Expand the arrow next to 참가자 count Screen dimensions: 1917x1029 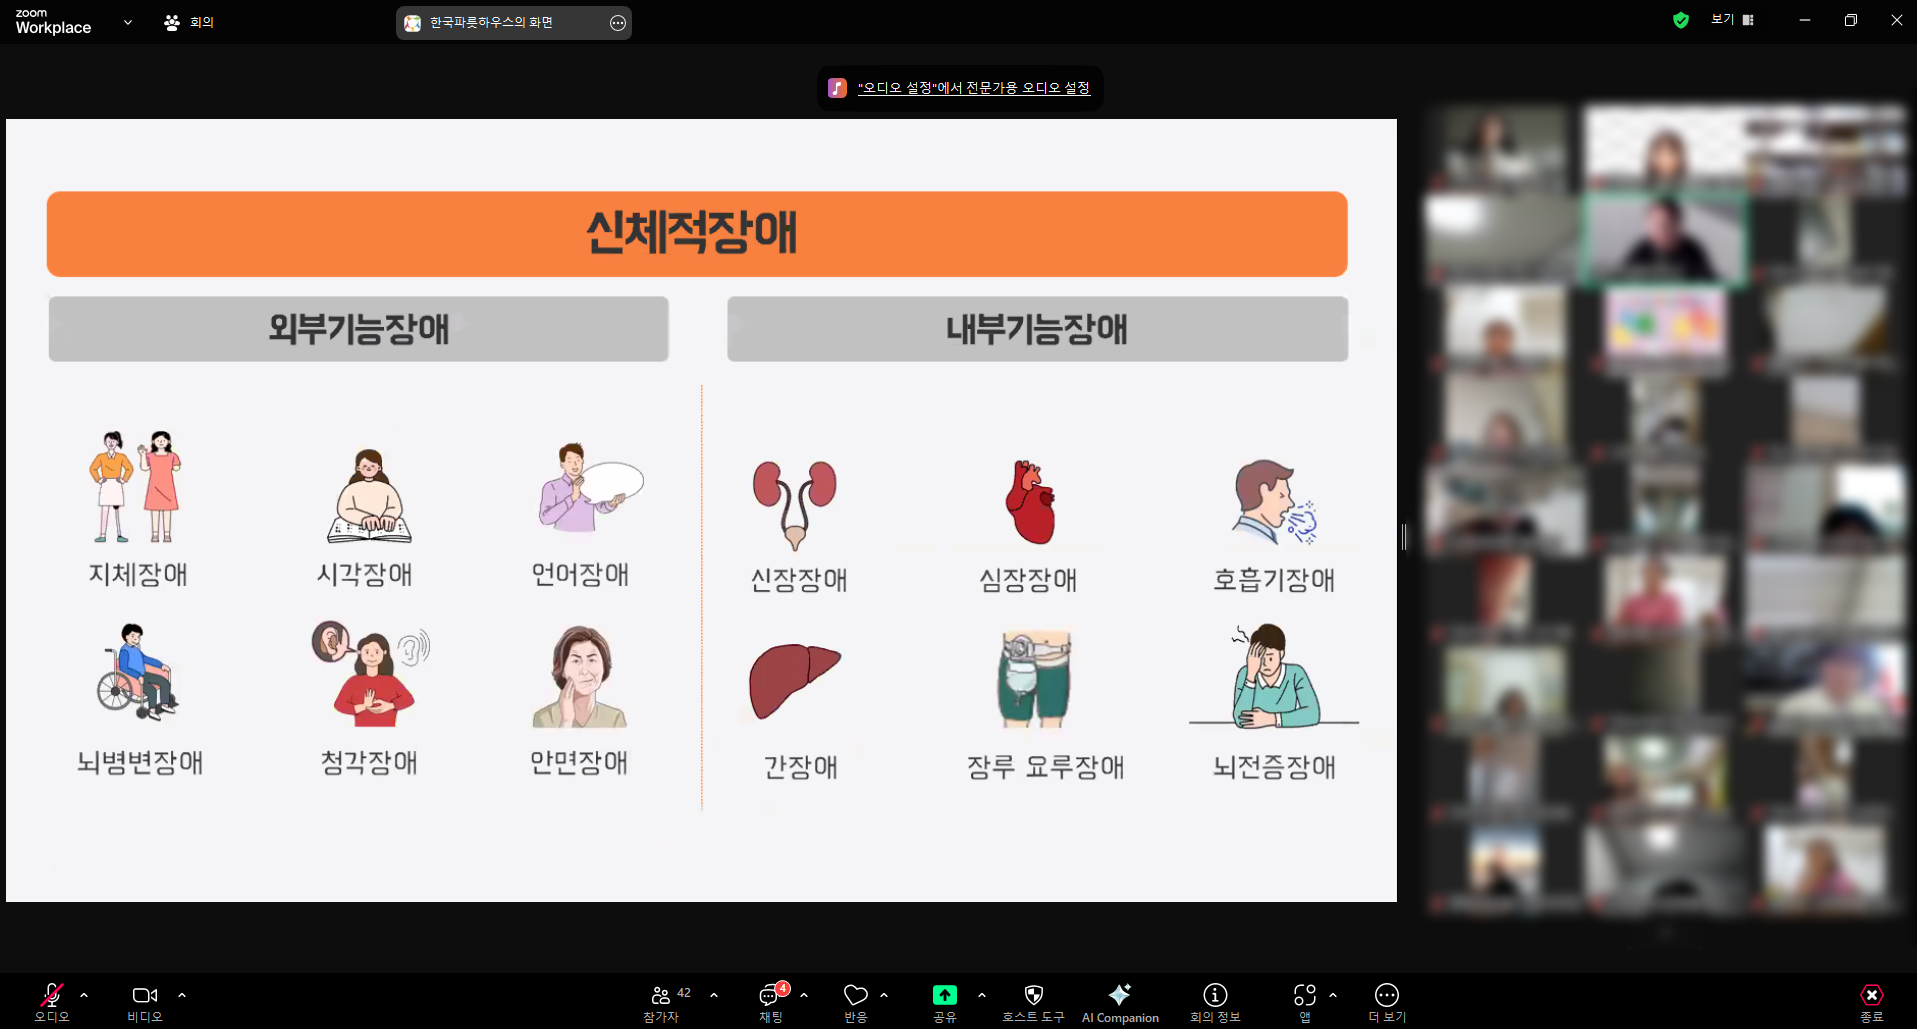[x=714, y=995]
